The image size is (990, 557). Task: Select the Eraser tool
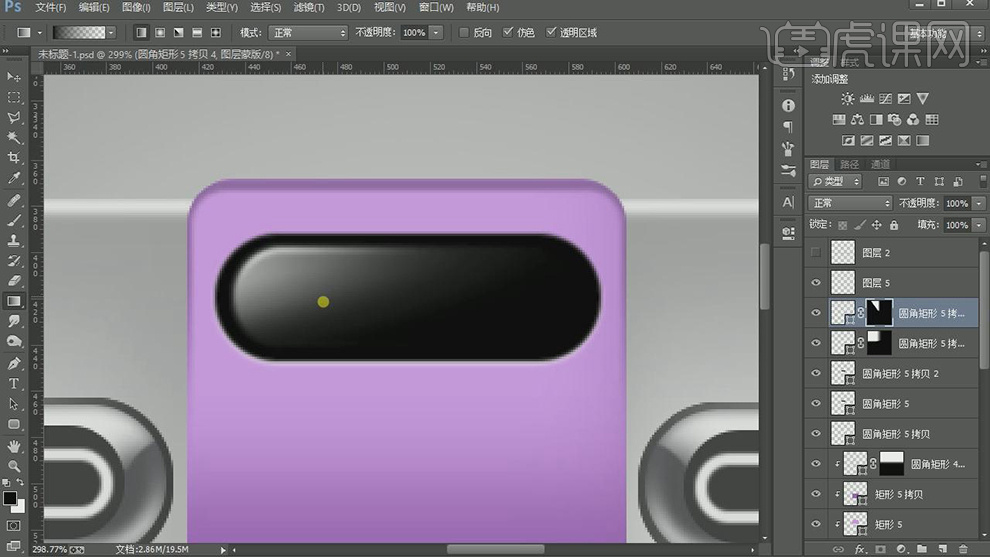(x=13, y=281)
